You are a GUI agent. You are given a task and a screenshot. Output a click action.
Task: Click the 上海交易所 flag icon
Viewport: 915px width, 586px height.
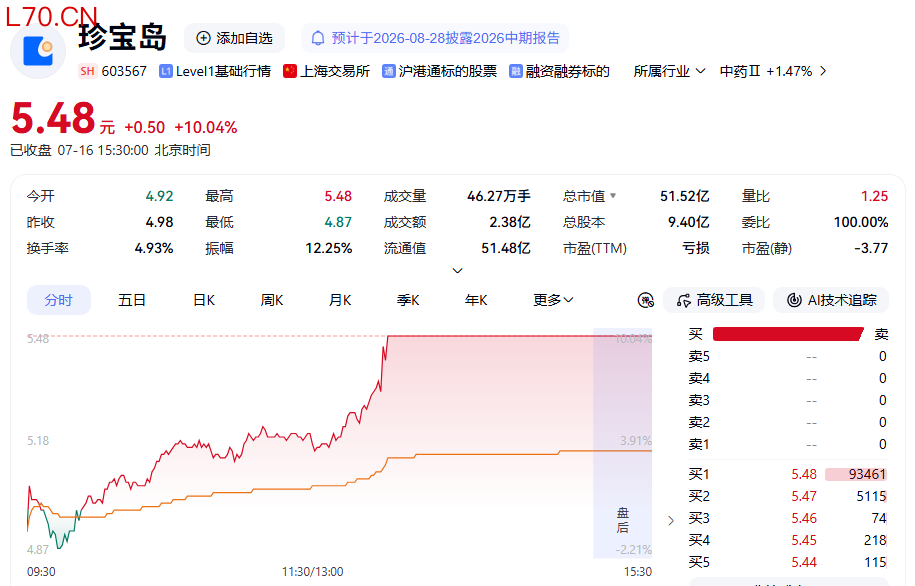(289, 71)
